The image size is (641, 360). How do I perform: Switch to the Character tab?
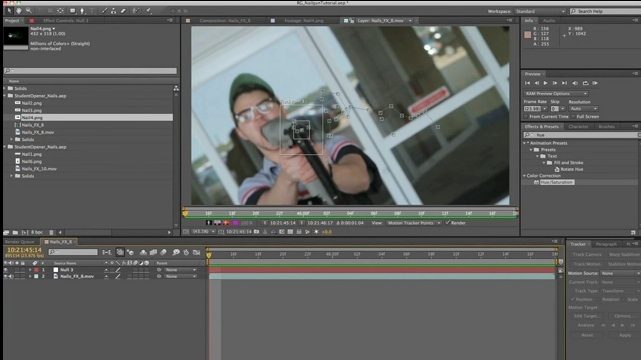(x=578, y=127)
